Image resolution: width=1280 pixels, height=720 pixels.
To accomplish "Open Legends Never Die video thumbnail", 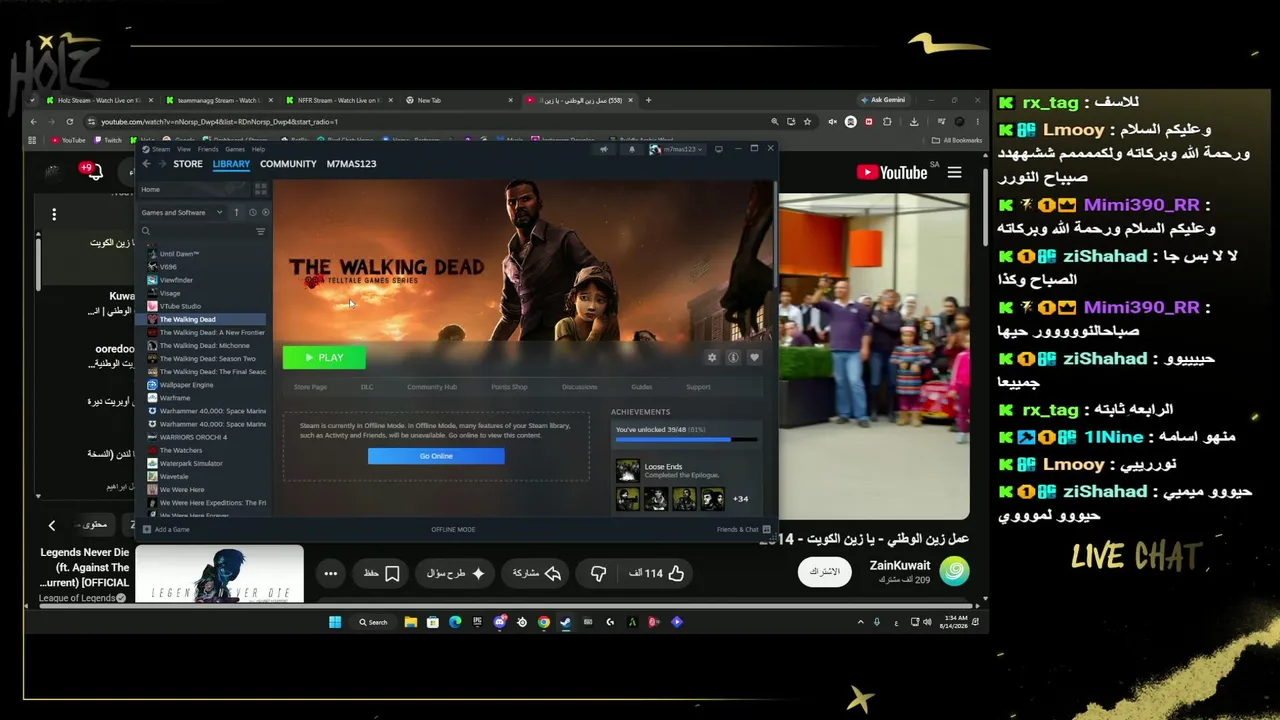I will [219, 574].
